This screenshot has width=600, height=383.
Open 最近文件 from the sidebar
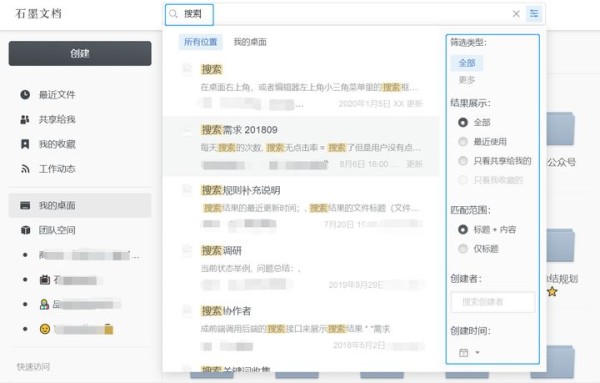(57, 95)
